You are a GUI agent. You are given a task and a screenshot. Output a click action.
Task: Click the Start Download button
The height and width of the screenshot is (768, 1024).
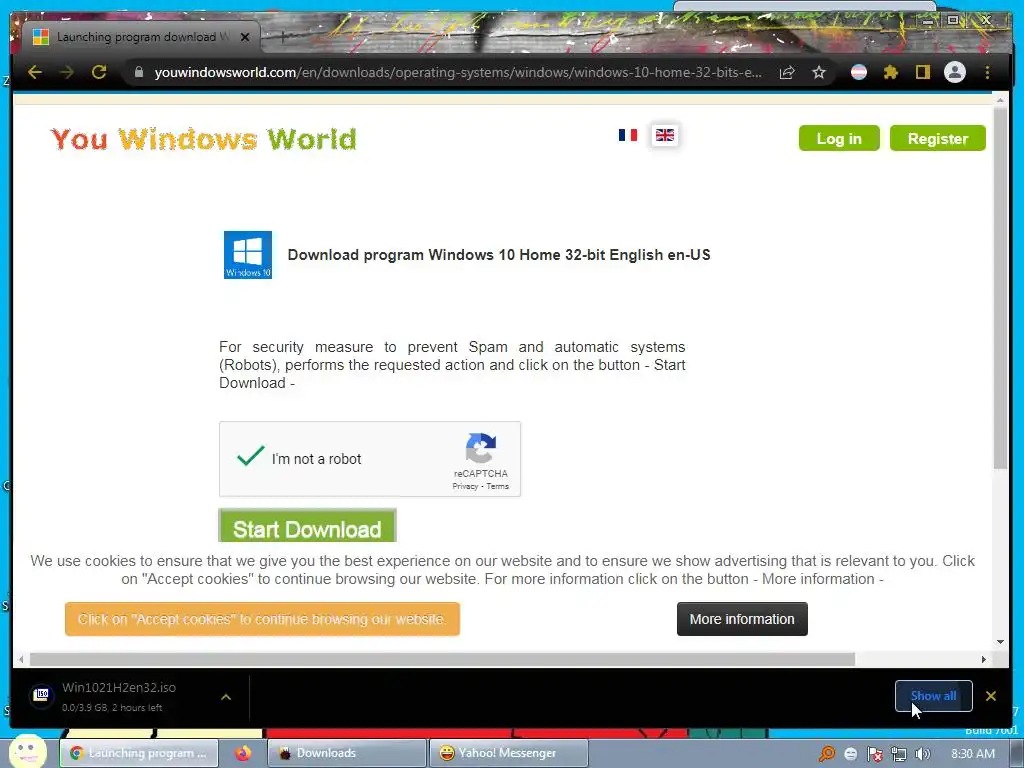click(308, 526)
